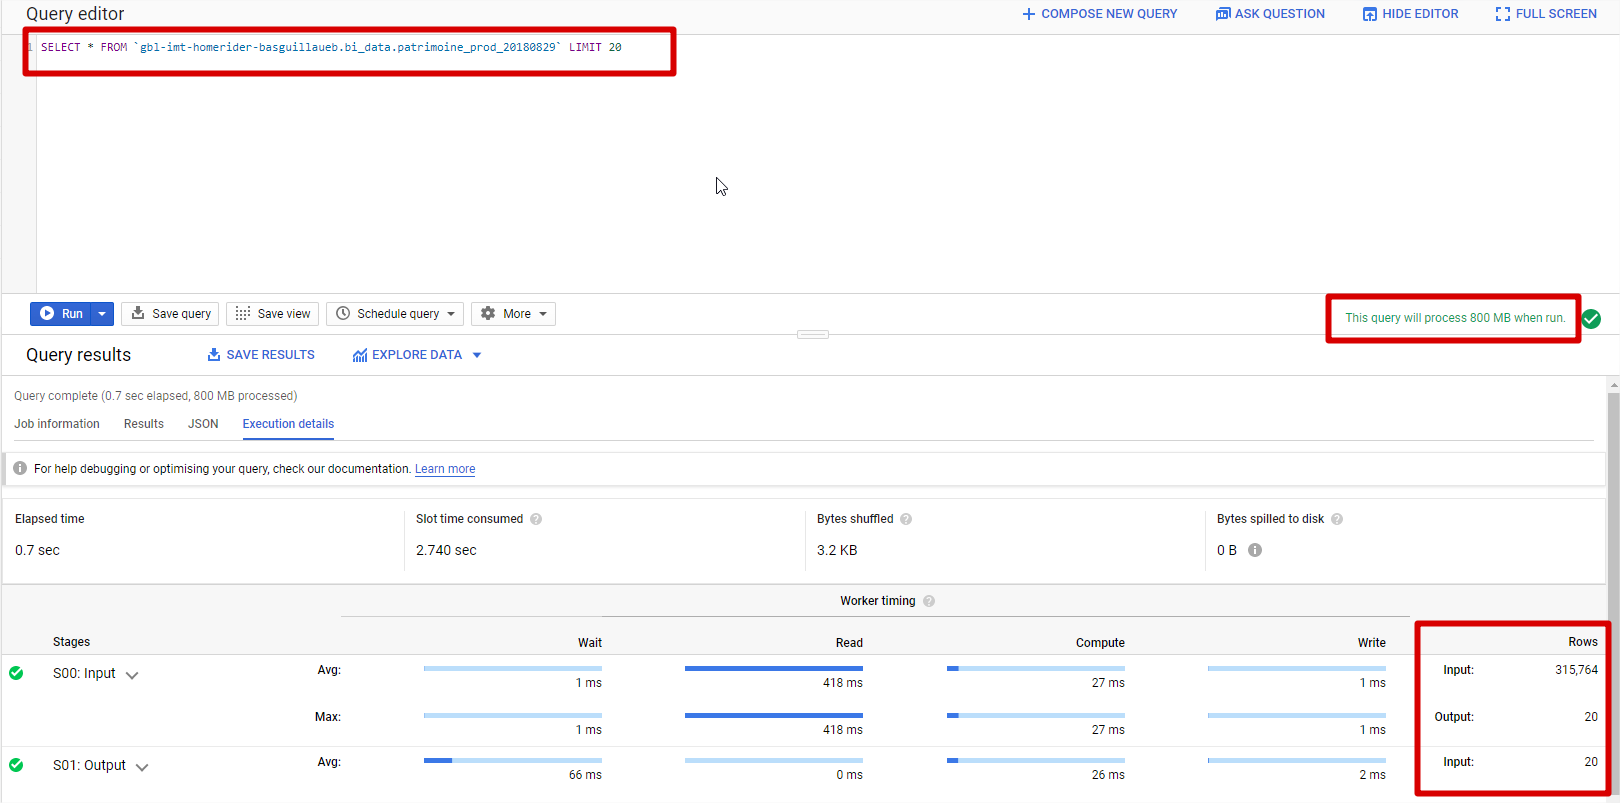This screenshot has width=1620, height=803.
Task: Click the S01 stage success status icon
Action: click(16, 765)
